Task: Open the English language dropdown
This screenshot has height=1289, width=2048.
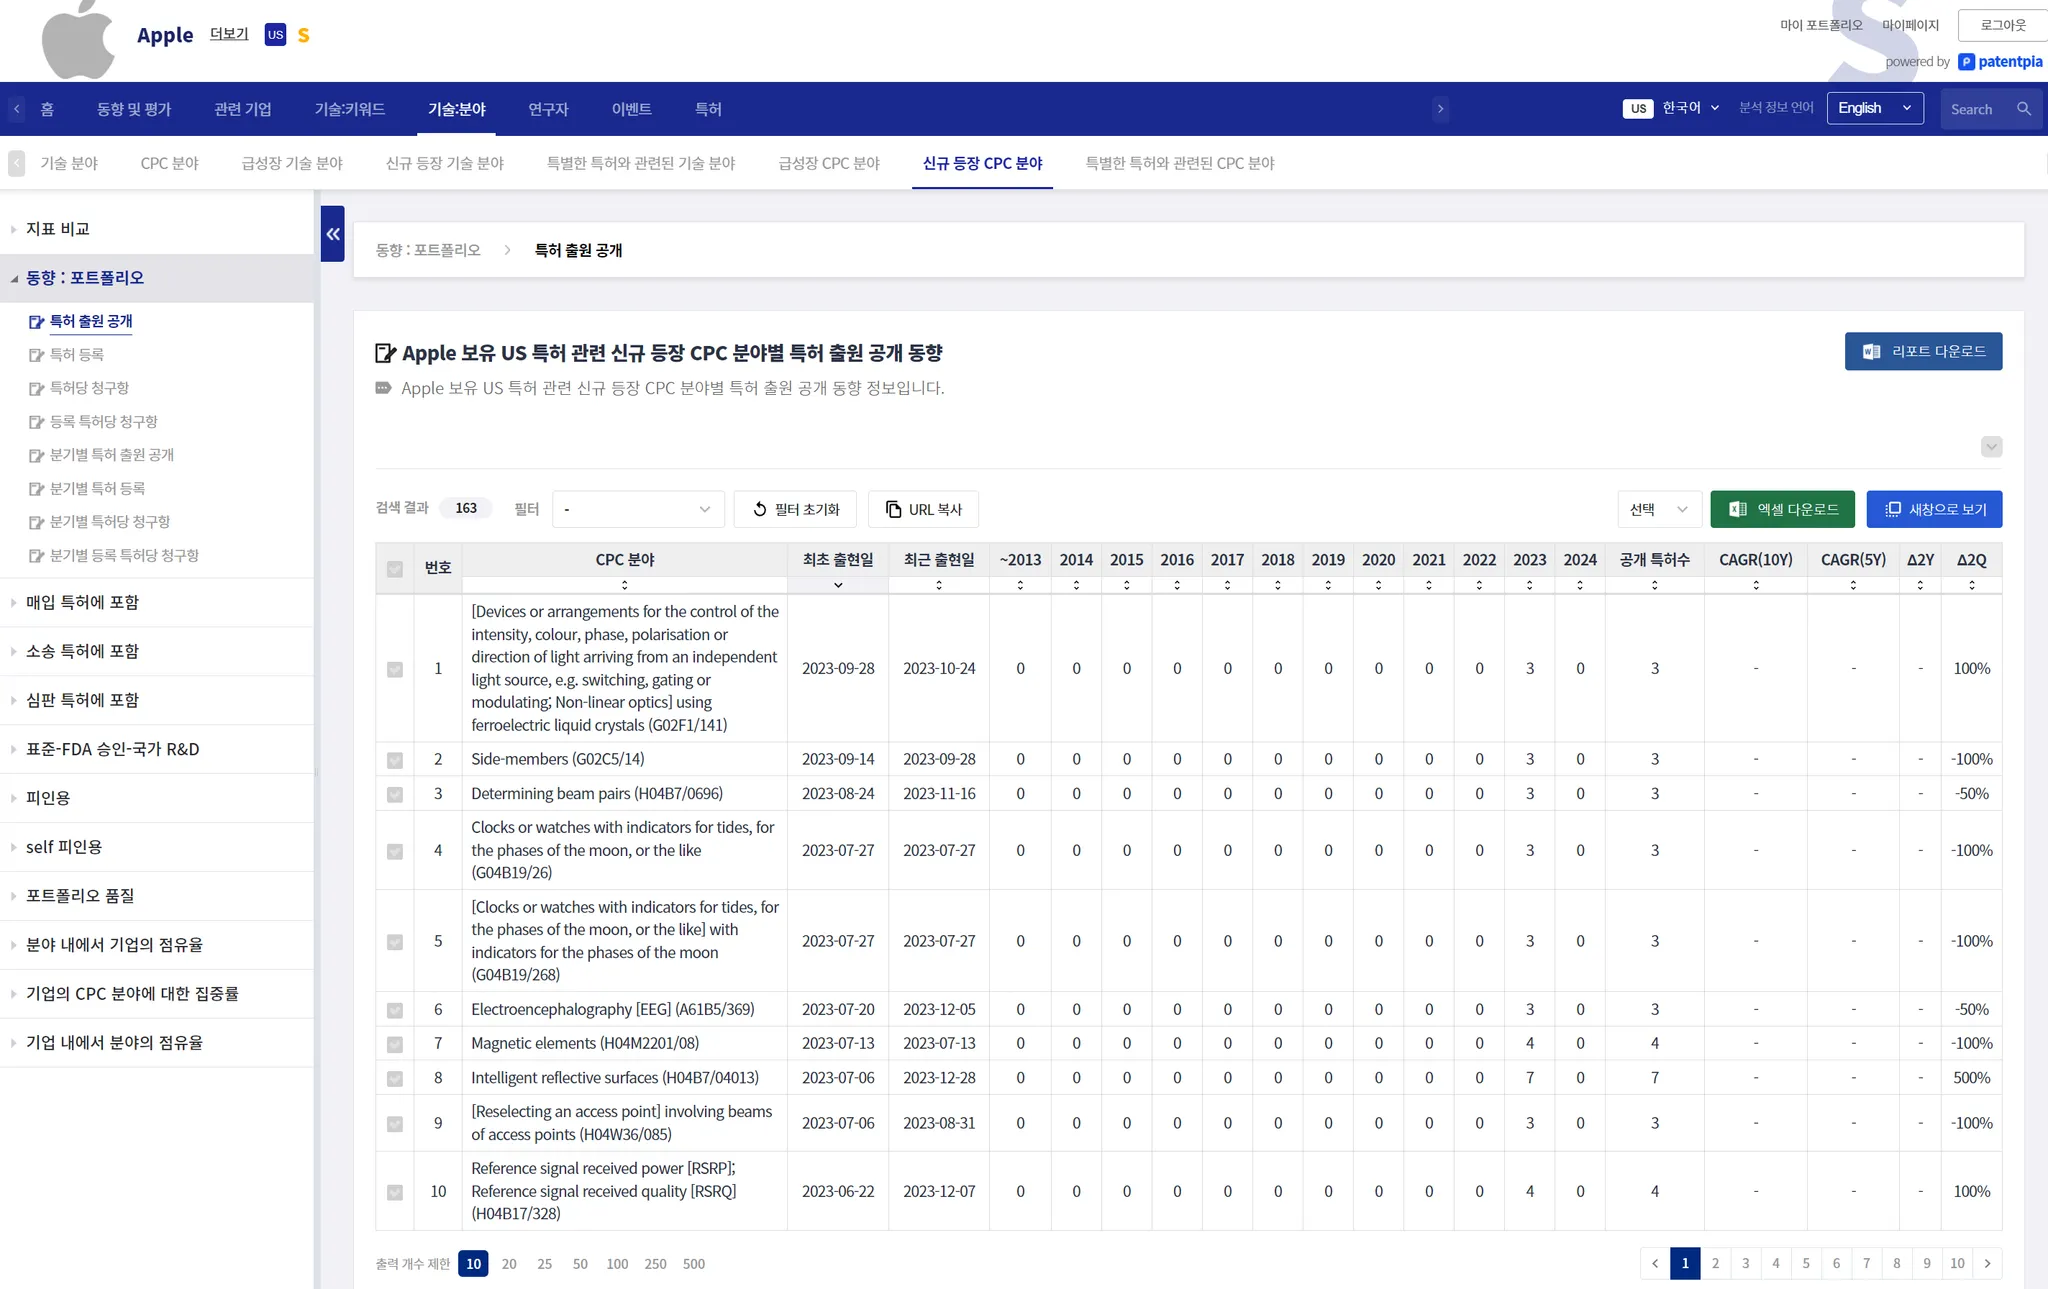Action: [x=1874, y=108]
